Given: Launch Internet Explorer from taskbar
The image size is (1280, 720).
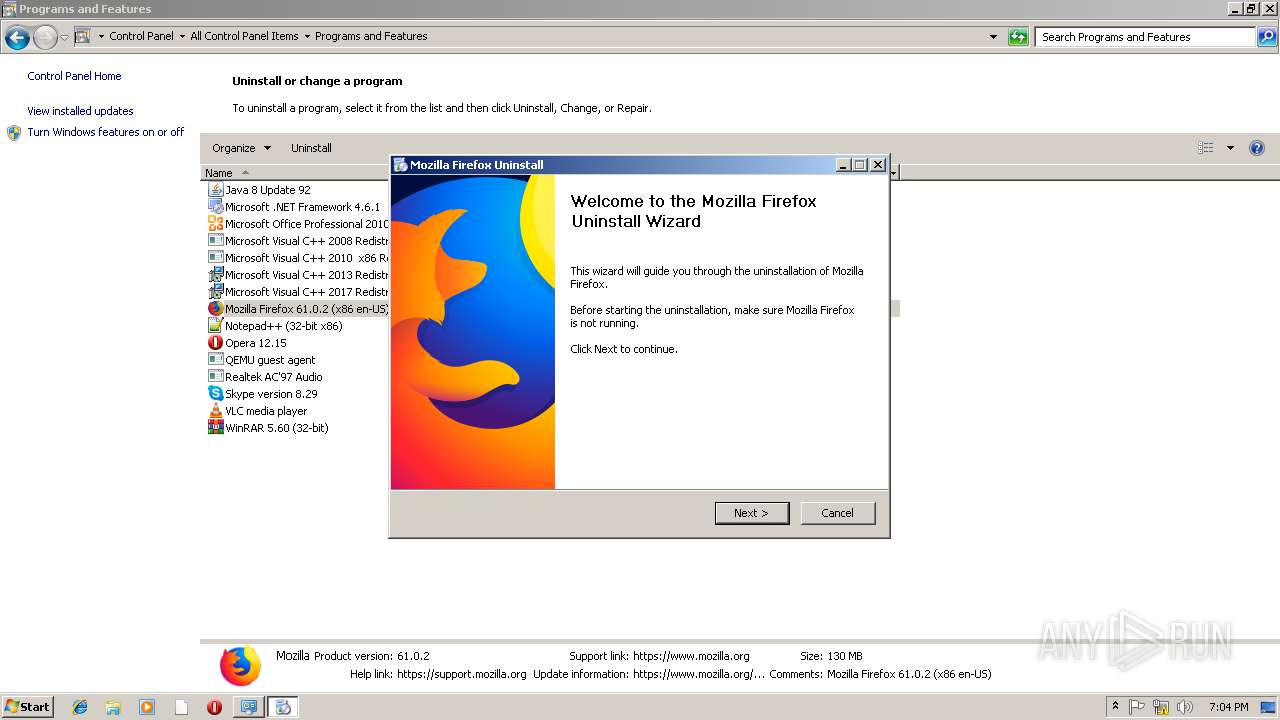Looking at the screenshot, I should pyautogui.click(x=80, y=707).
